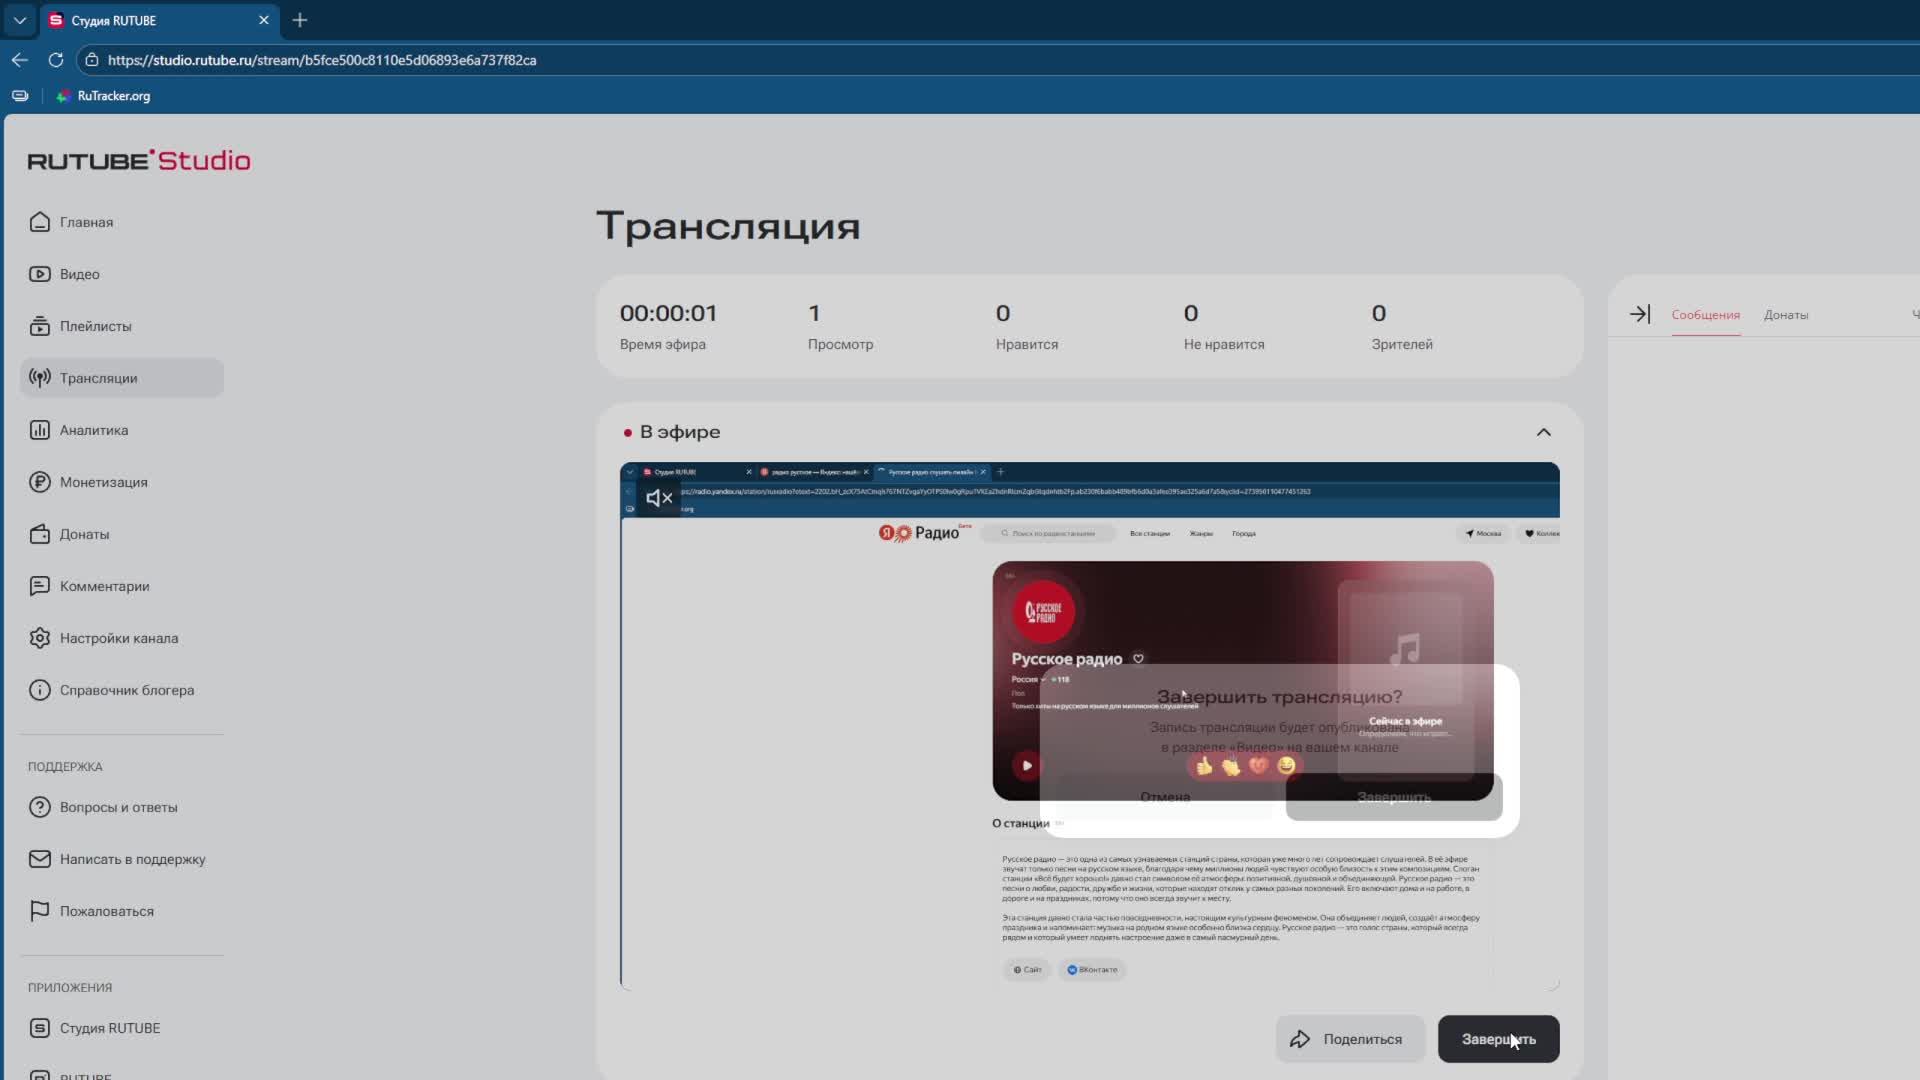Open the browser tab list dropdown

point(19,20)
